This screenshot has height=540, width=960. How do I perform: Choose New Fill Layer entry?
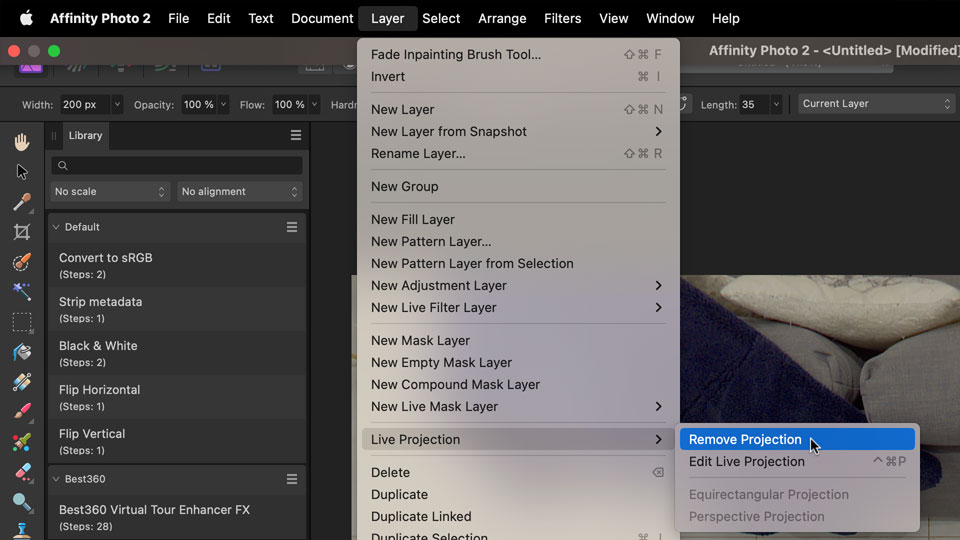tap(518, 219)
